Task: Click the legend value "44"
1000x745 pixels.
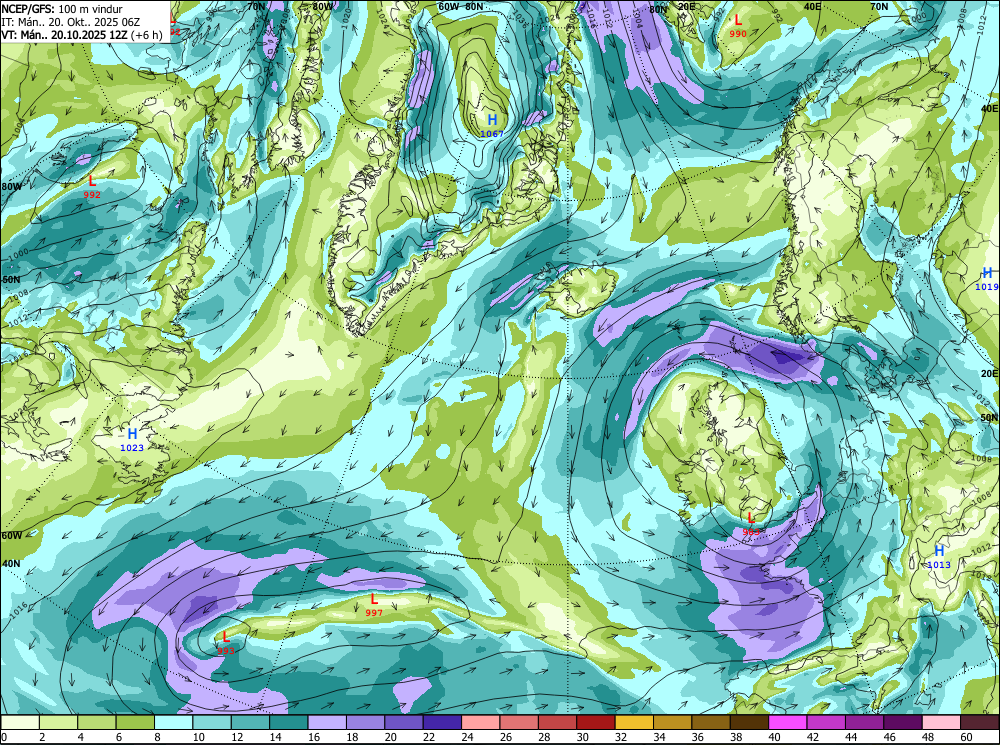Action: click(x=851, y=737)
